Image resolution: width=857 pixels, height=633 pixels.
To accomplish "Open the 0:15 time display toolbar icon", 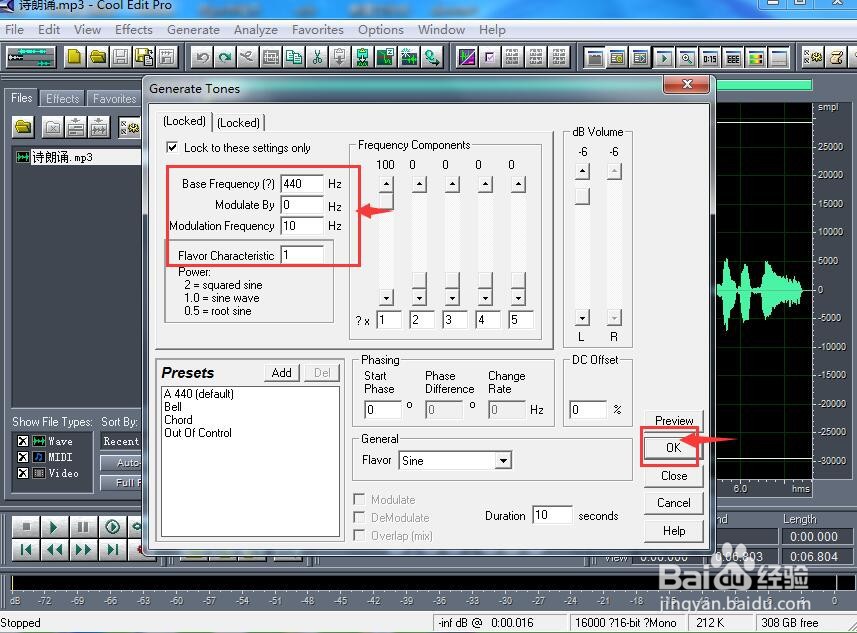I will [x=710, y=57].
